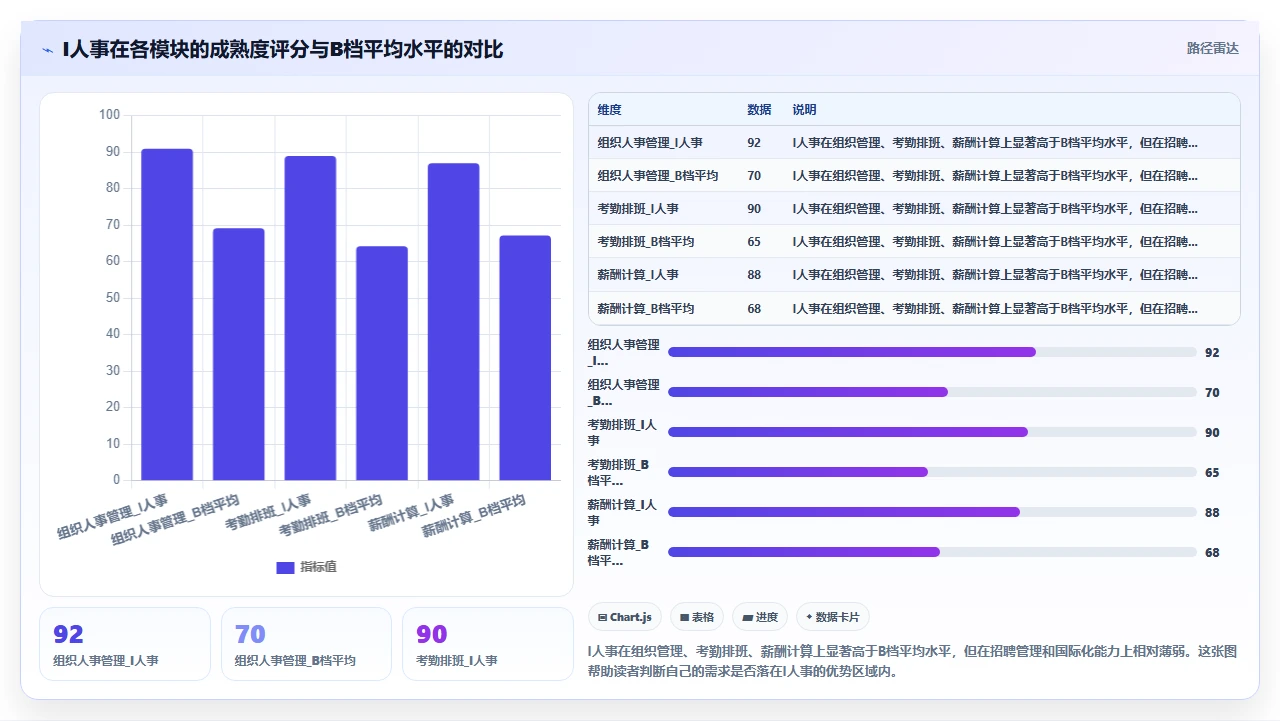Click the 数据 column header
Viewport: 1280px width, 721px height.
click(x=759, y=110)
